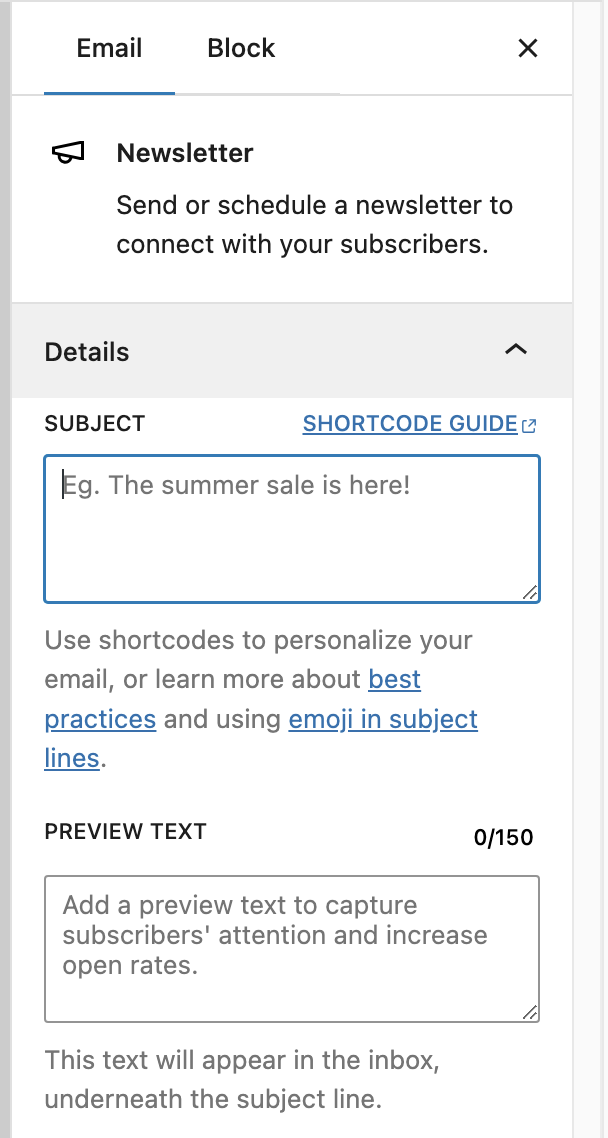Click the resize grip on the Subject textarea
Viewport: 608px width, 1138px height.
click(x=531, y=593)
